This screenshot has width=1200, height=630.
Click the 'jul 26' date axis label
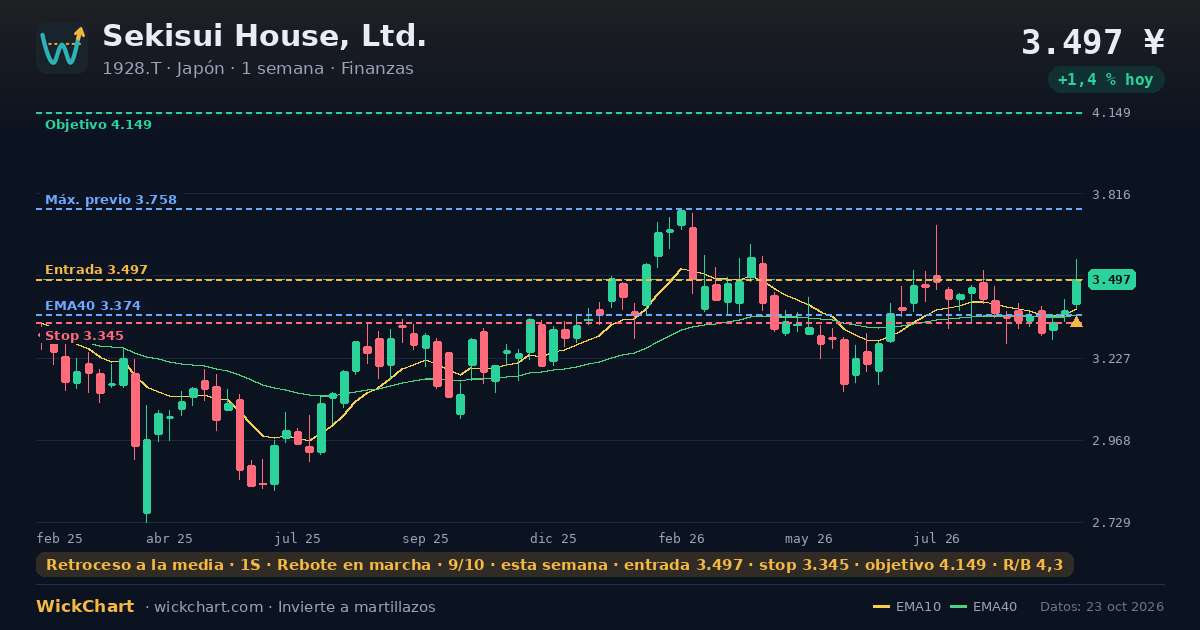pos(937,538)
